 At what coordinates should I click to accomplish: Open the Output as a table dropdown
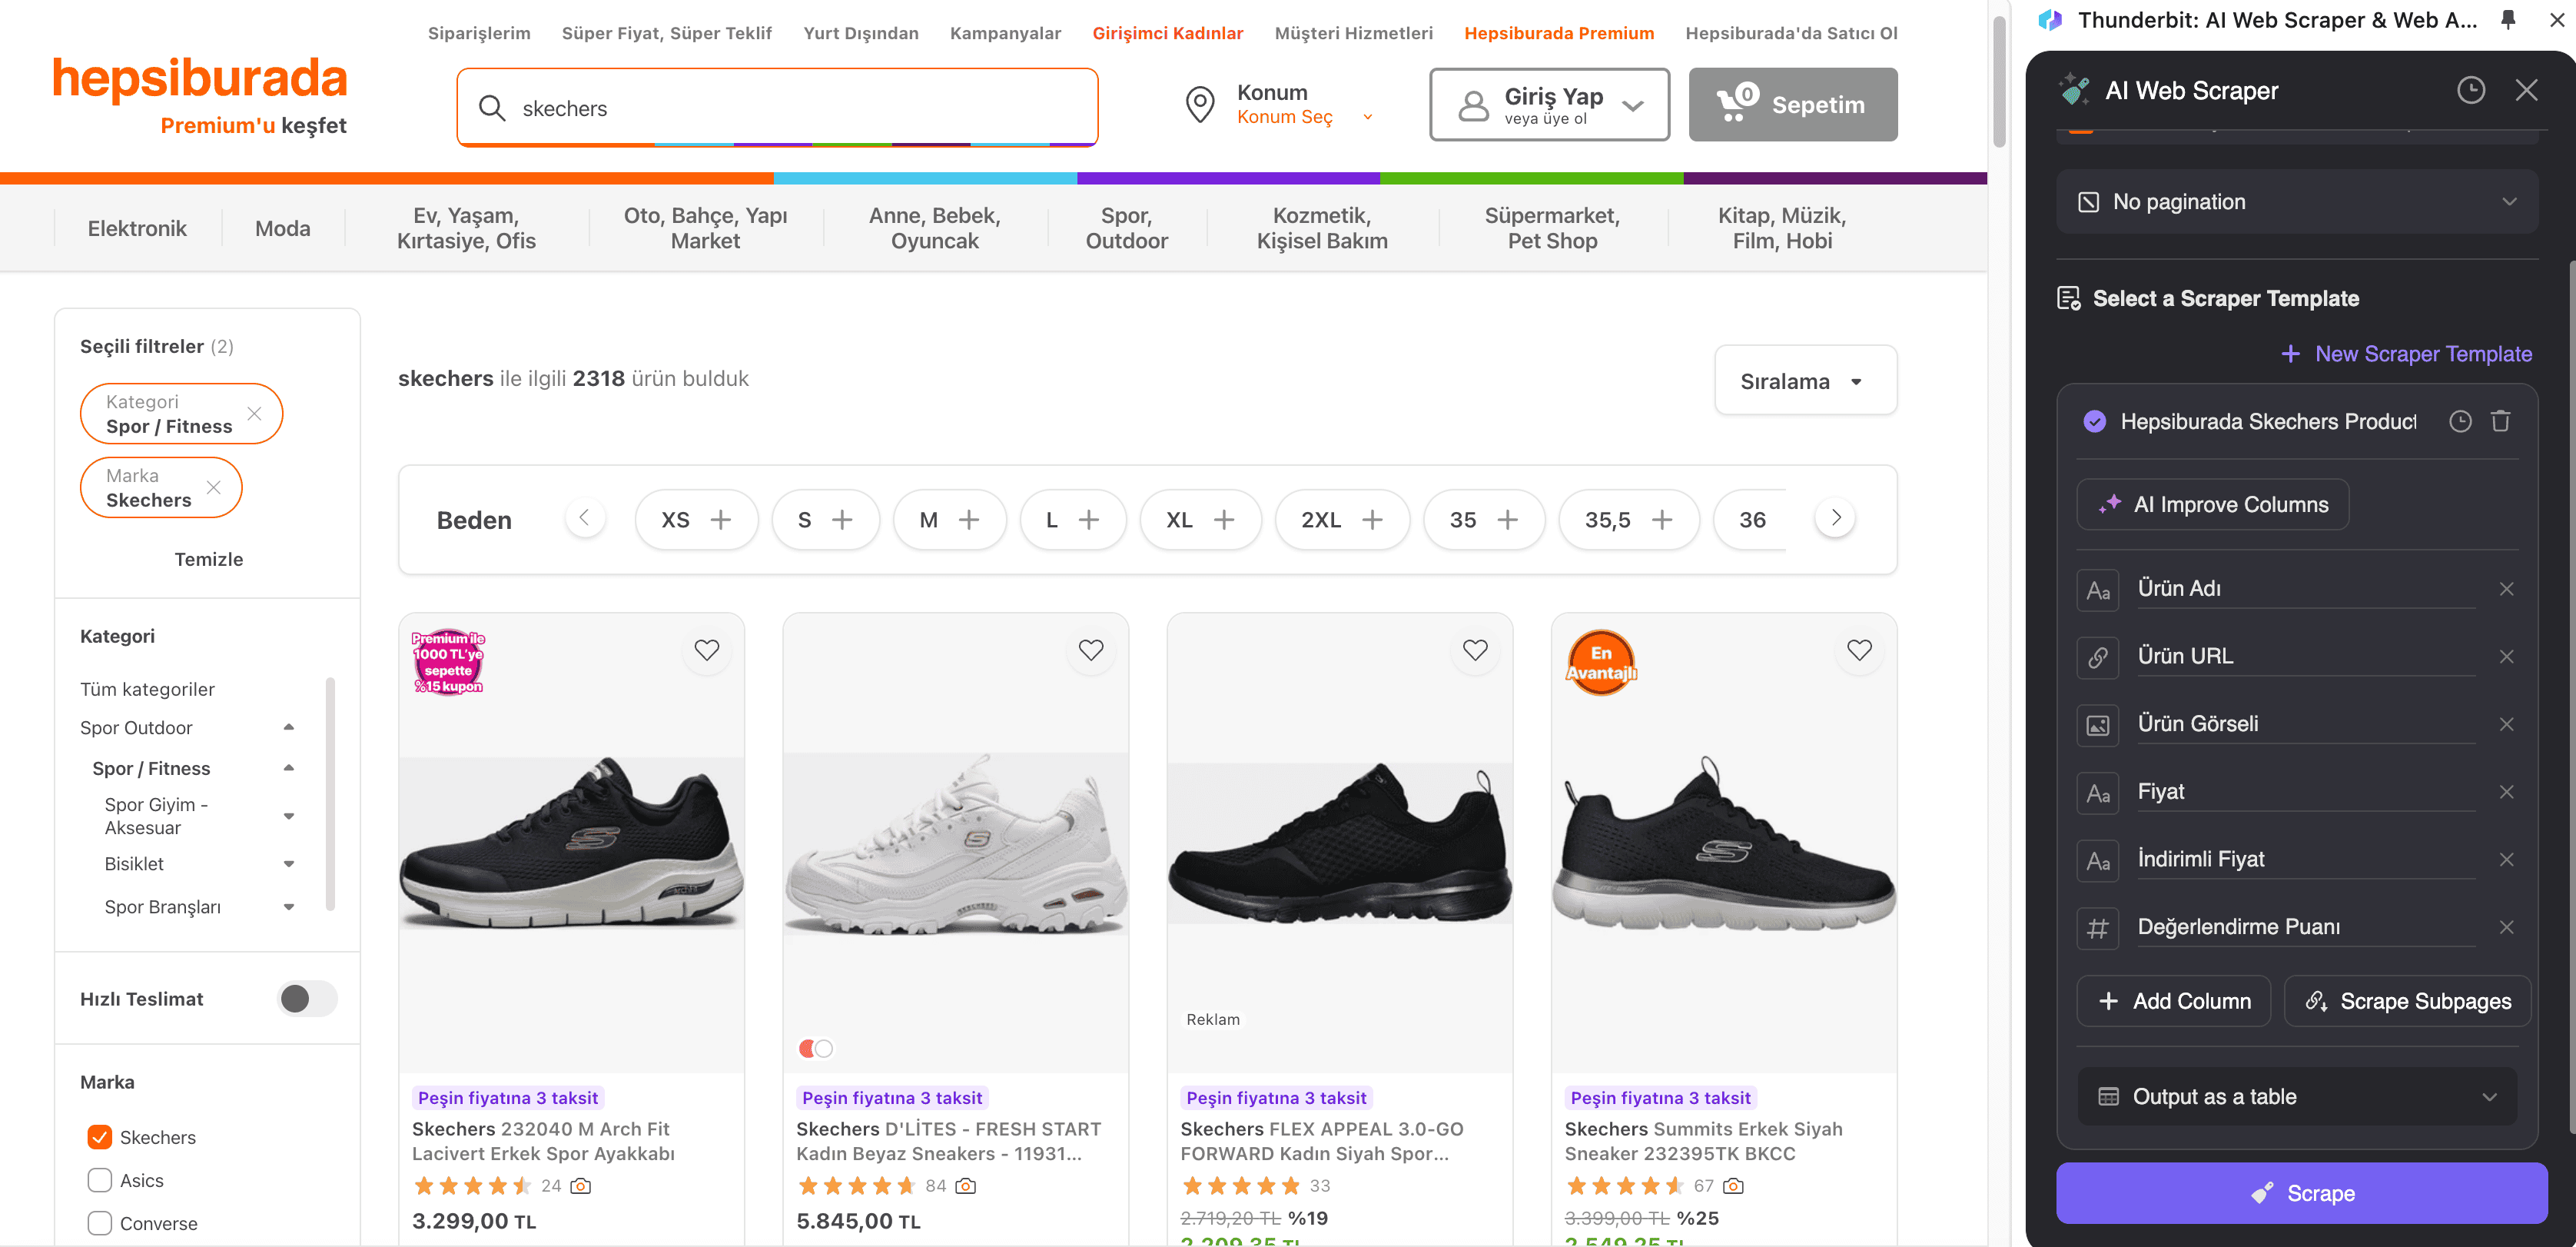(2296, 1096)
